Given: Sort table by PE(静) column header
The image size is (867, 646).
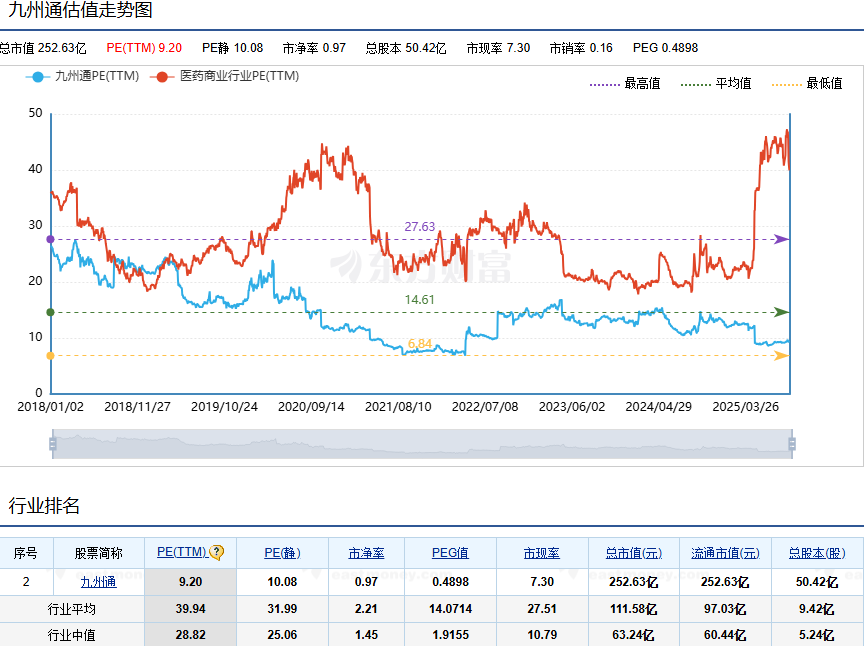Looking at the screenshot, I should pyautogui.click(x=282, y=553).
